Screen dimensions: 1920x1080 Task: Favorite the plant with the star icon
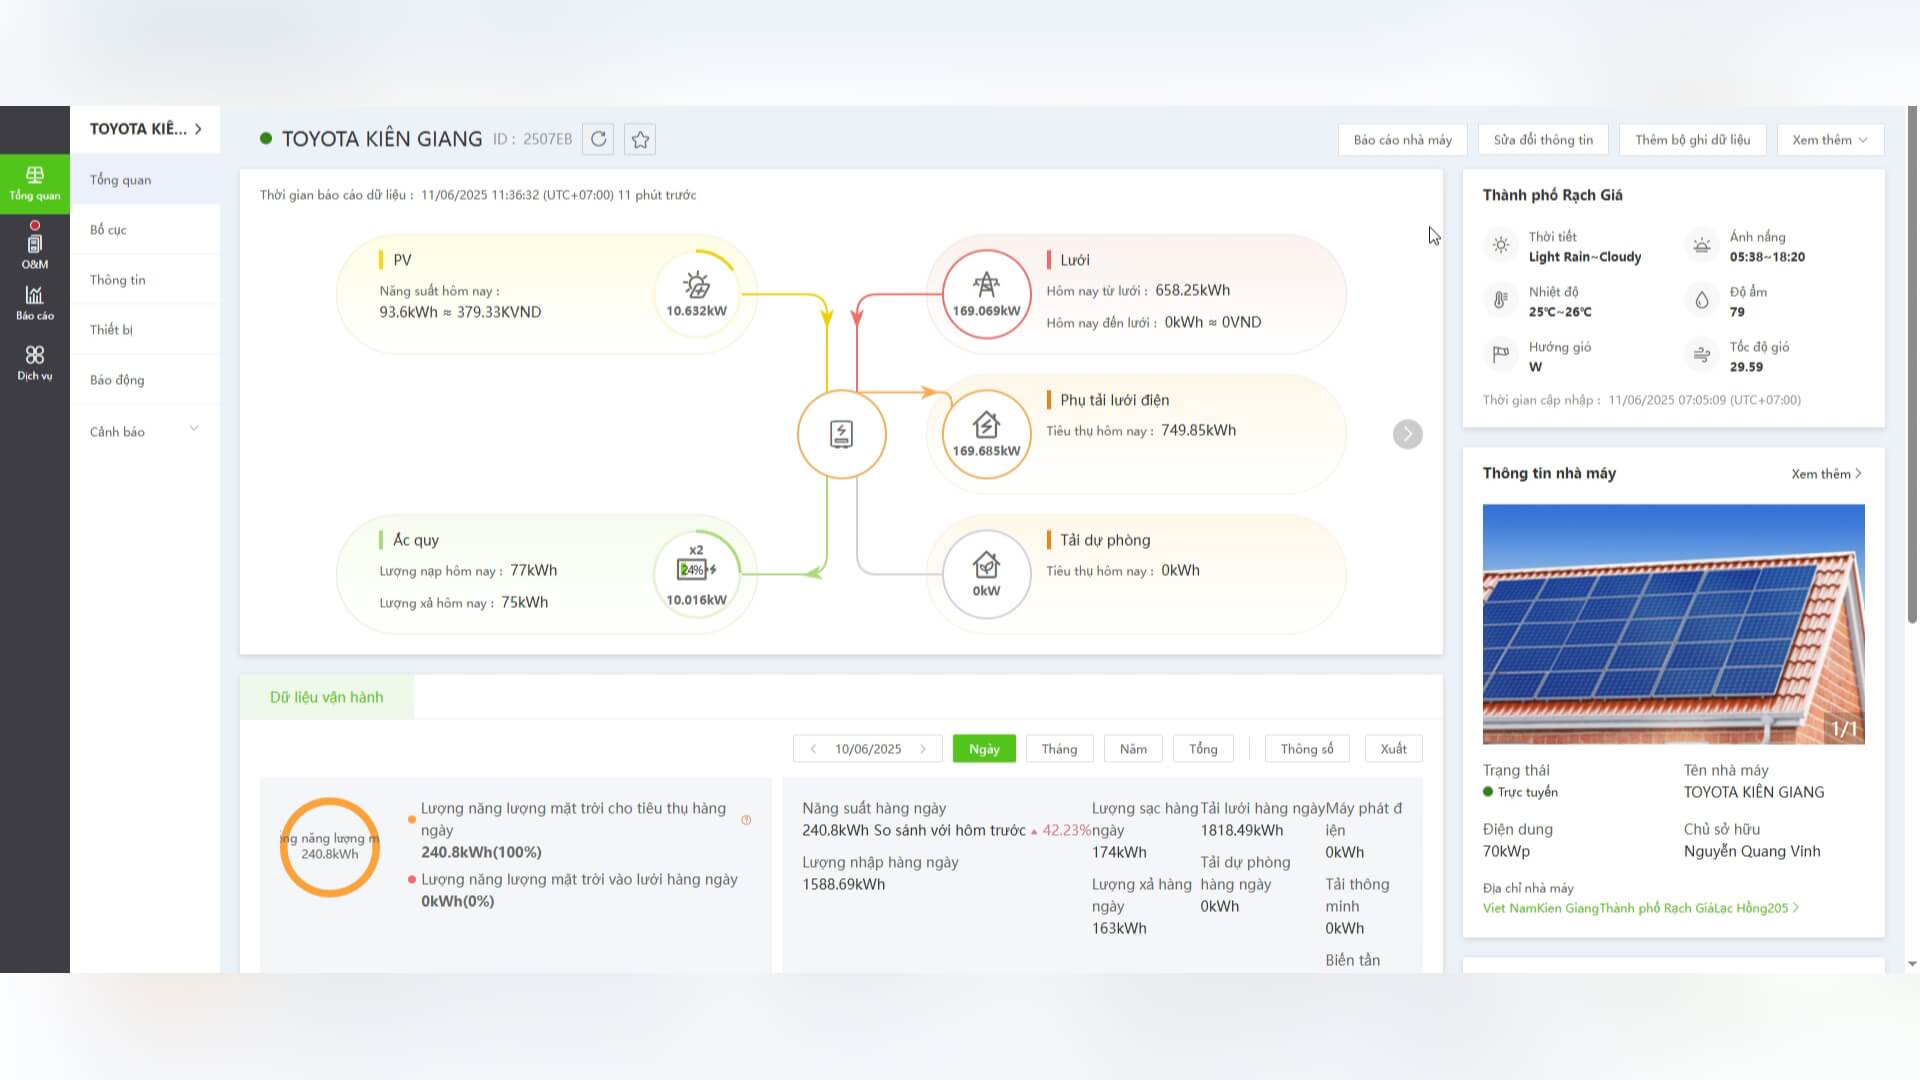[x=640, y=139]
